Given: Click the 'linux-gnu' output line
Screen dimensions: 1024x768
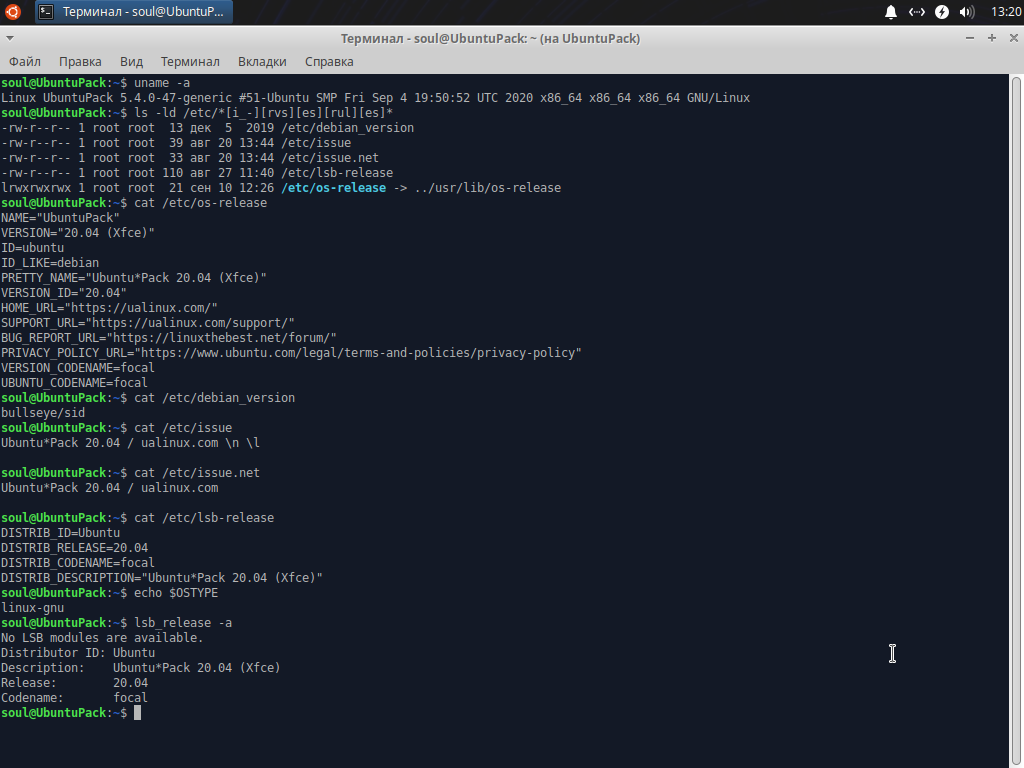Looking at the screenshot, I should coord(32,608).
